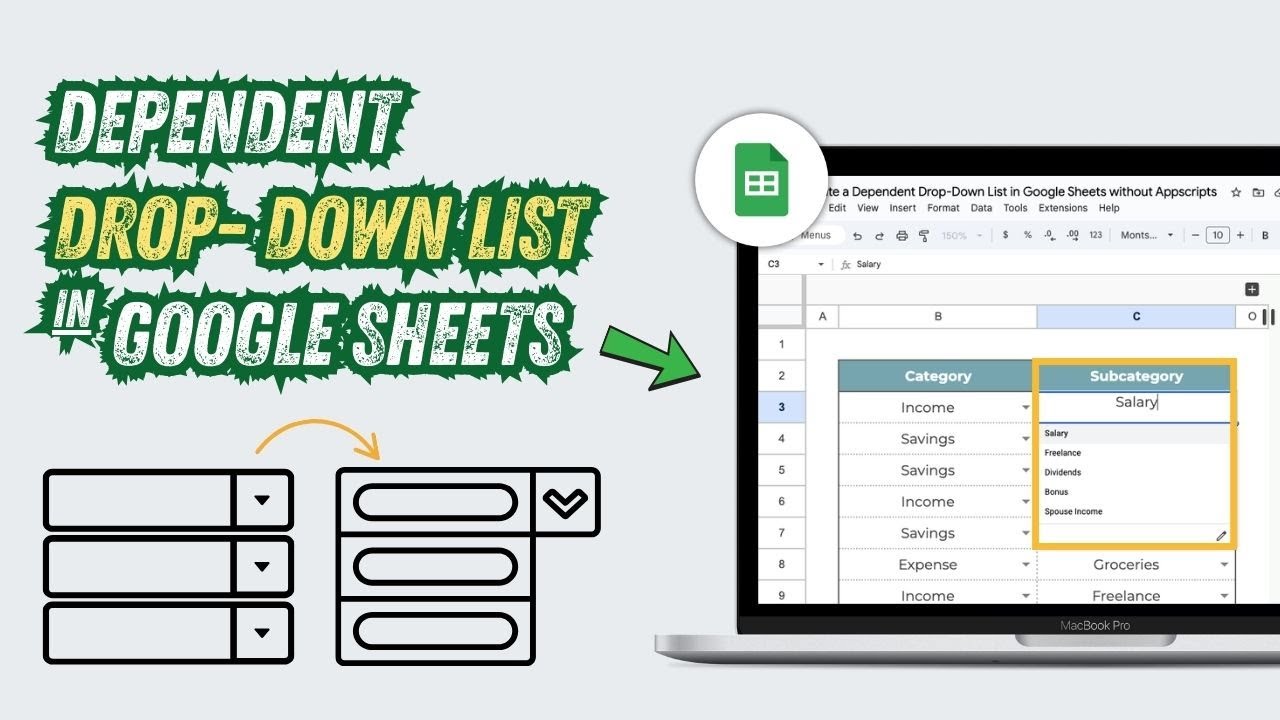Click the Redo icon in the toolbar
Viewport: 1280px width, 720px height.
pyautogui.click(x=879, y=236)
